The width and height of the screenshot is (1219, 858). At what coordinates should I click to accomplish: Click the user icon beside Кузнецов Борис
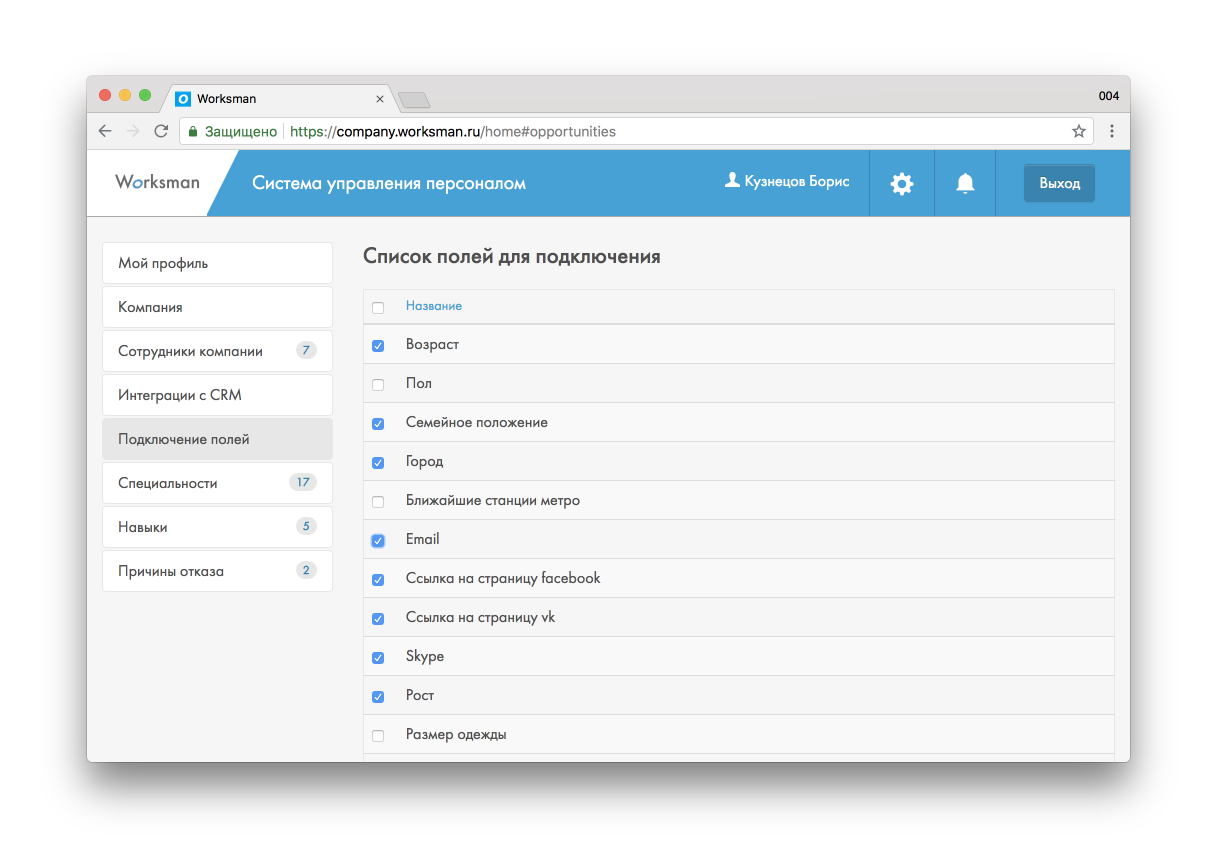click(732, 180)
